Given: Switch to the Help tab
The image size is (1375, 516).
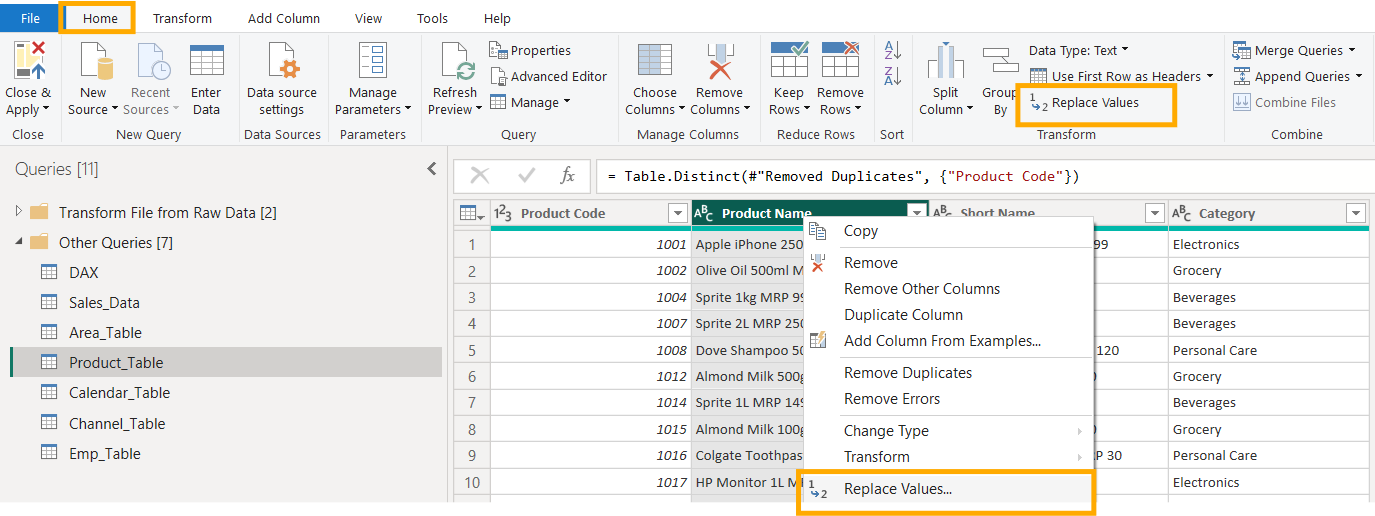Looking at the screenshot, I should coord(497,18).
